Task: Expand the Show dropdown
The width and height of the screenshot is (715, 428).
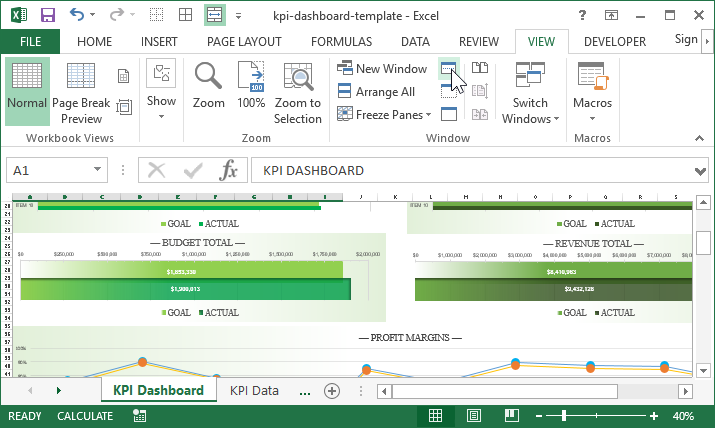Action: coord(161,101)
